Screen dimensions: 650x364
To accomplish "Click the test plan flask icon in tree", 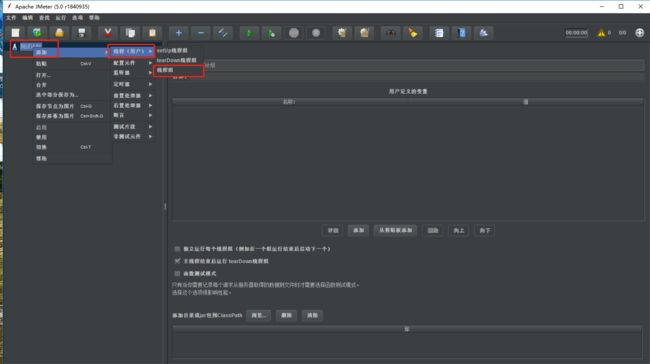I will point(15,46).
